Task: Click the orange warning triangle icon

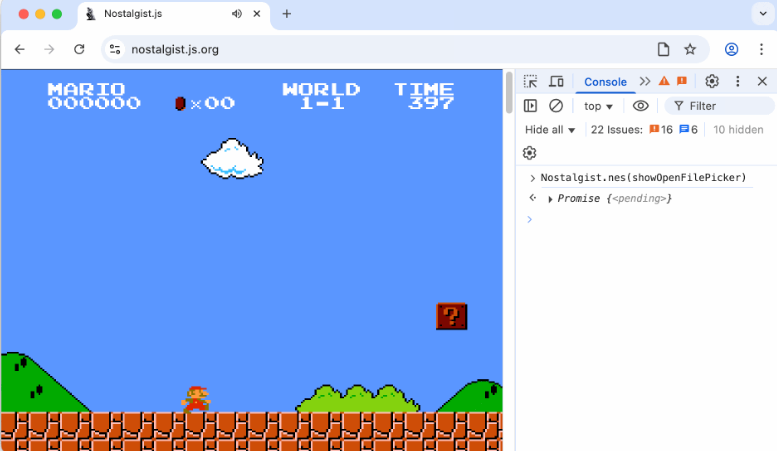Action: point(664,81)
